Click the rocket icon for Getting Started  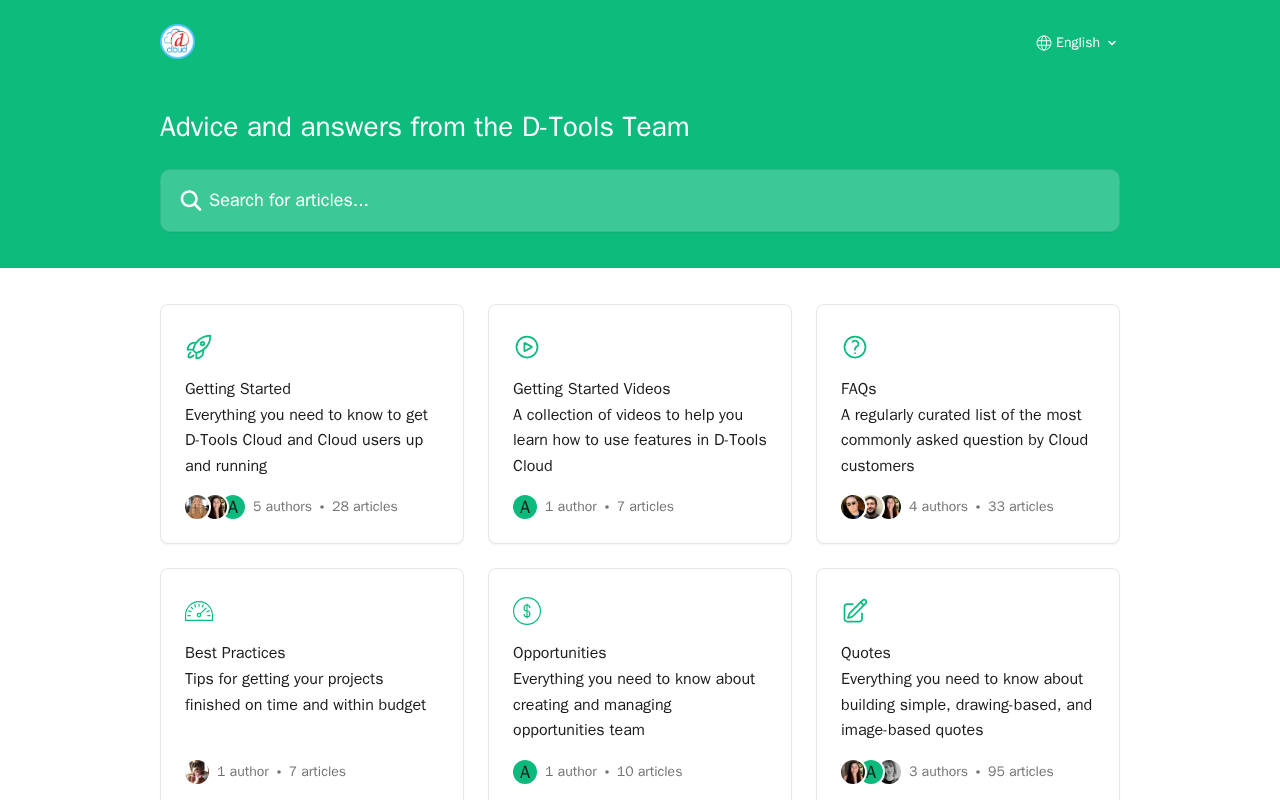(198, 347)
